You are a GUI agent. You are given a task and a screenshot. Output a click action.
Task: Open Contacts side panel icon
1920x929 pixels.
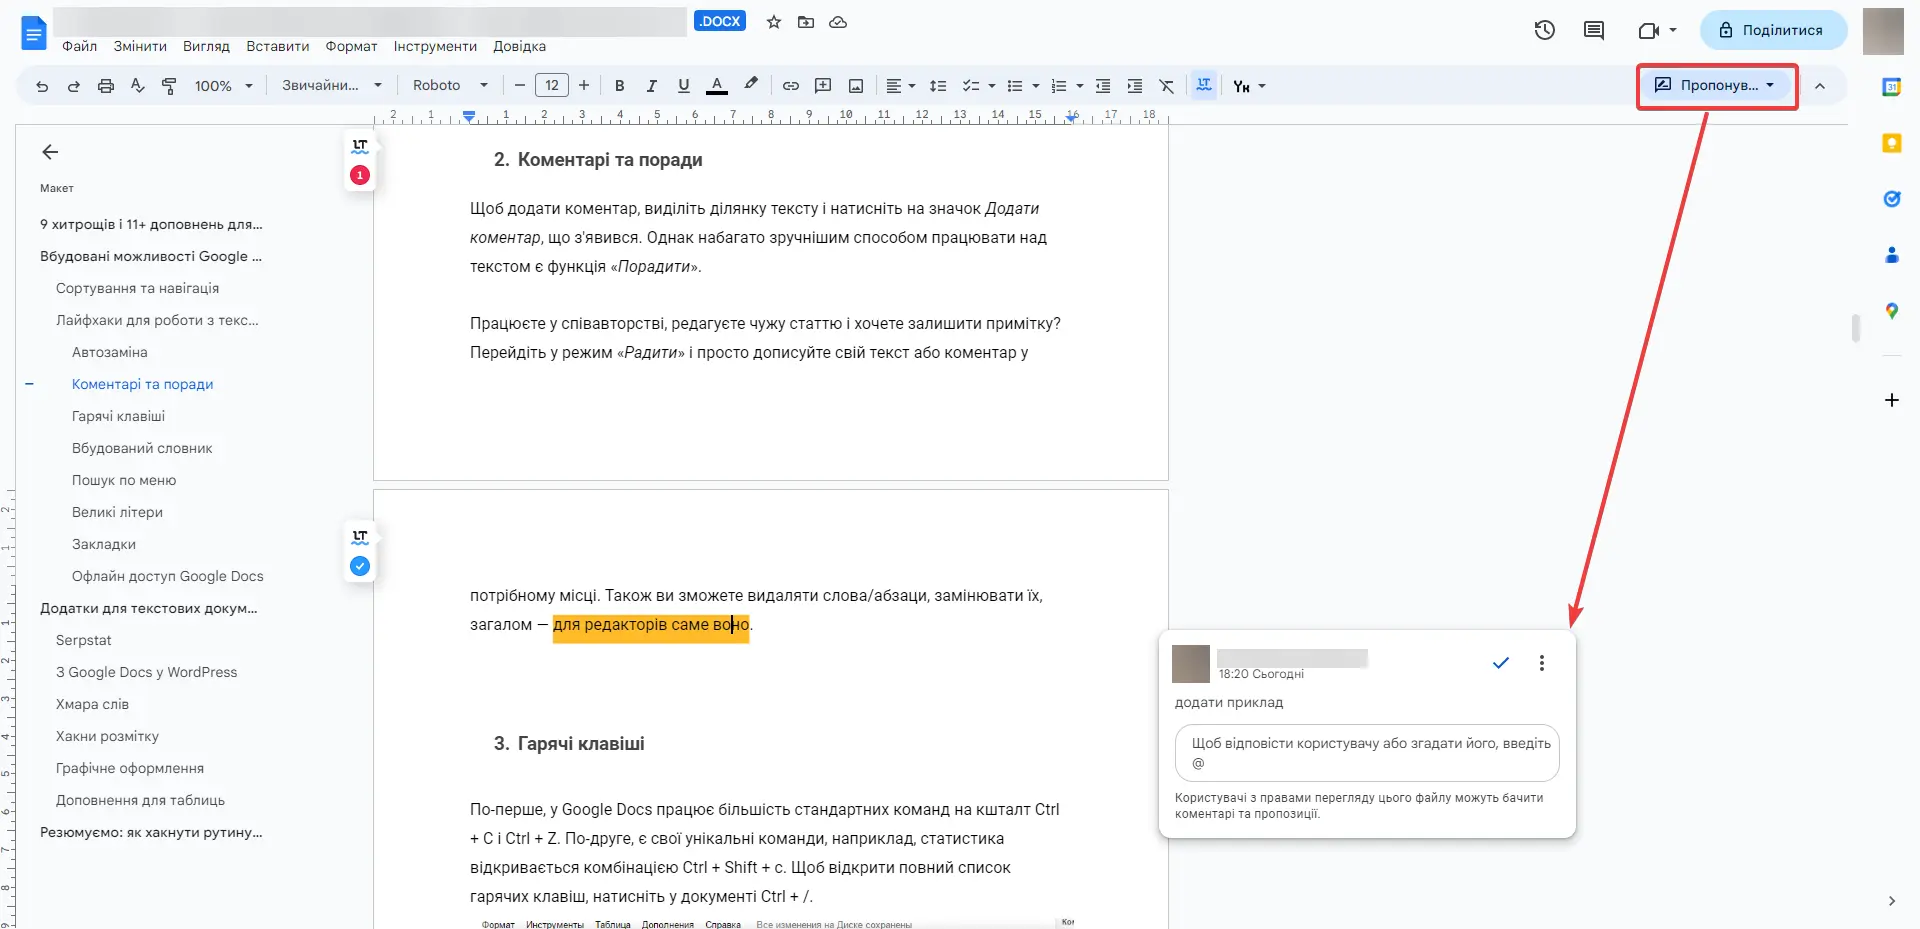pos(1891,255)
